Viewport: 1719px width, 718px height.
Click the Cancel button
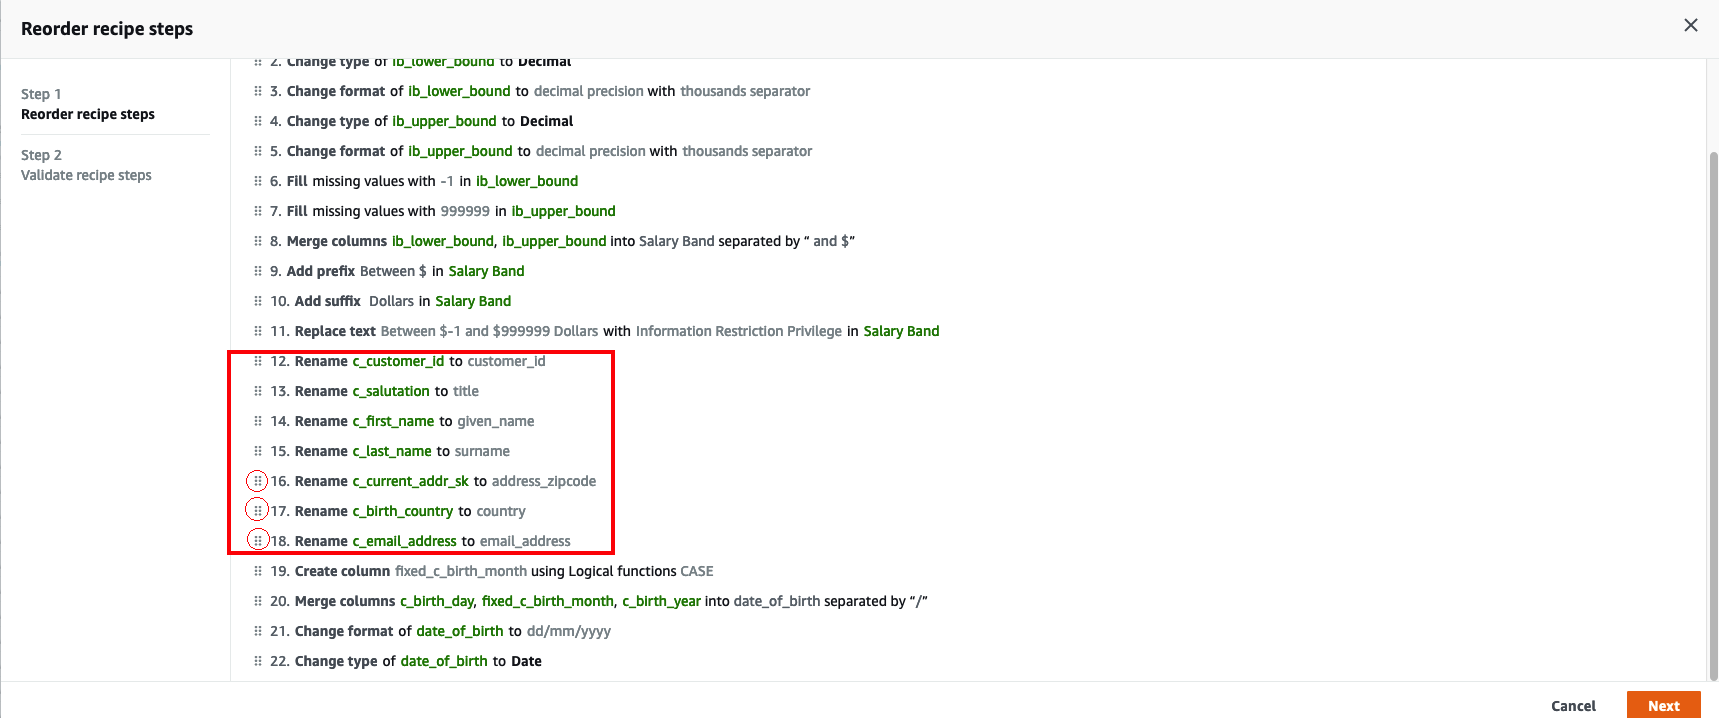(1573, 706)
